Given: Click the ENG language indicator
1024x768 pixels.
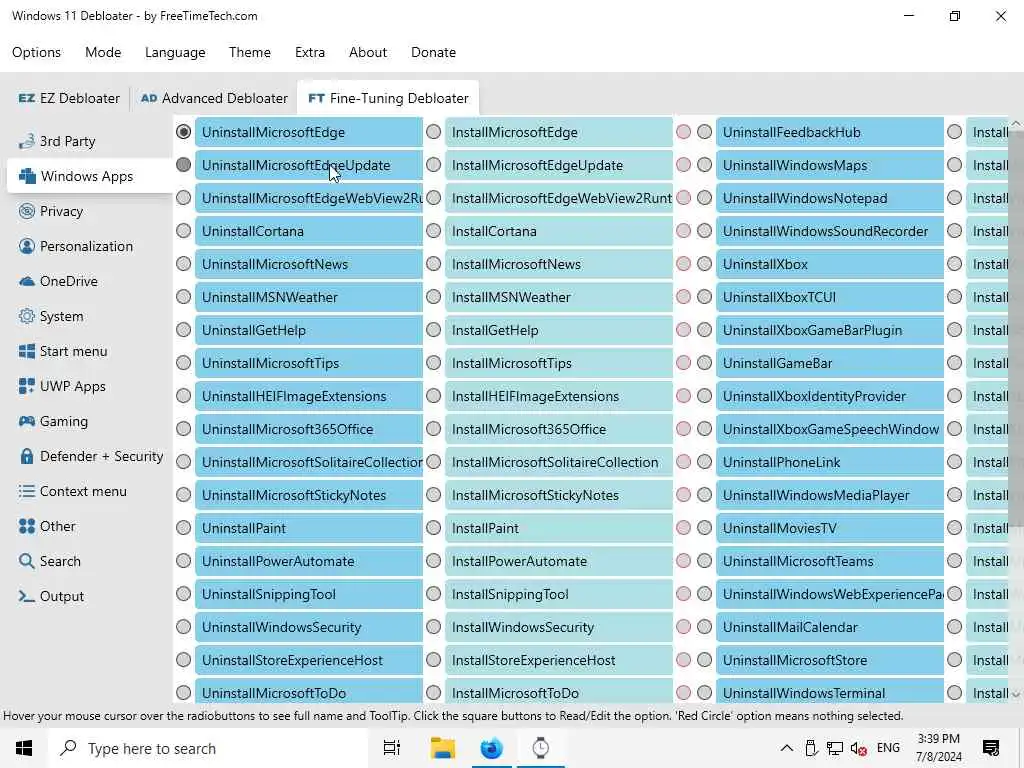Looking at the screenshot, I should (x=888, y=748).
